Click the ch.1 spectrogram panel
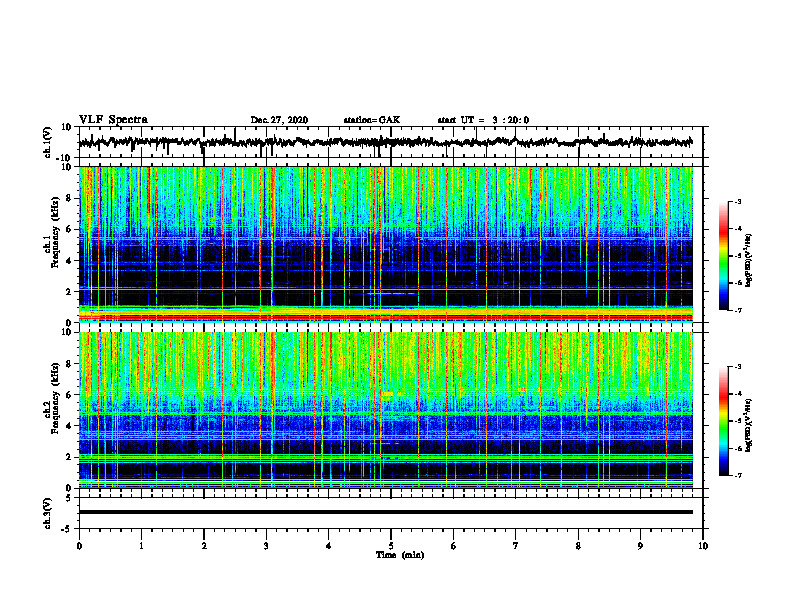This screenshot has height=612, width=792. [385, 244]
